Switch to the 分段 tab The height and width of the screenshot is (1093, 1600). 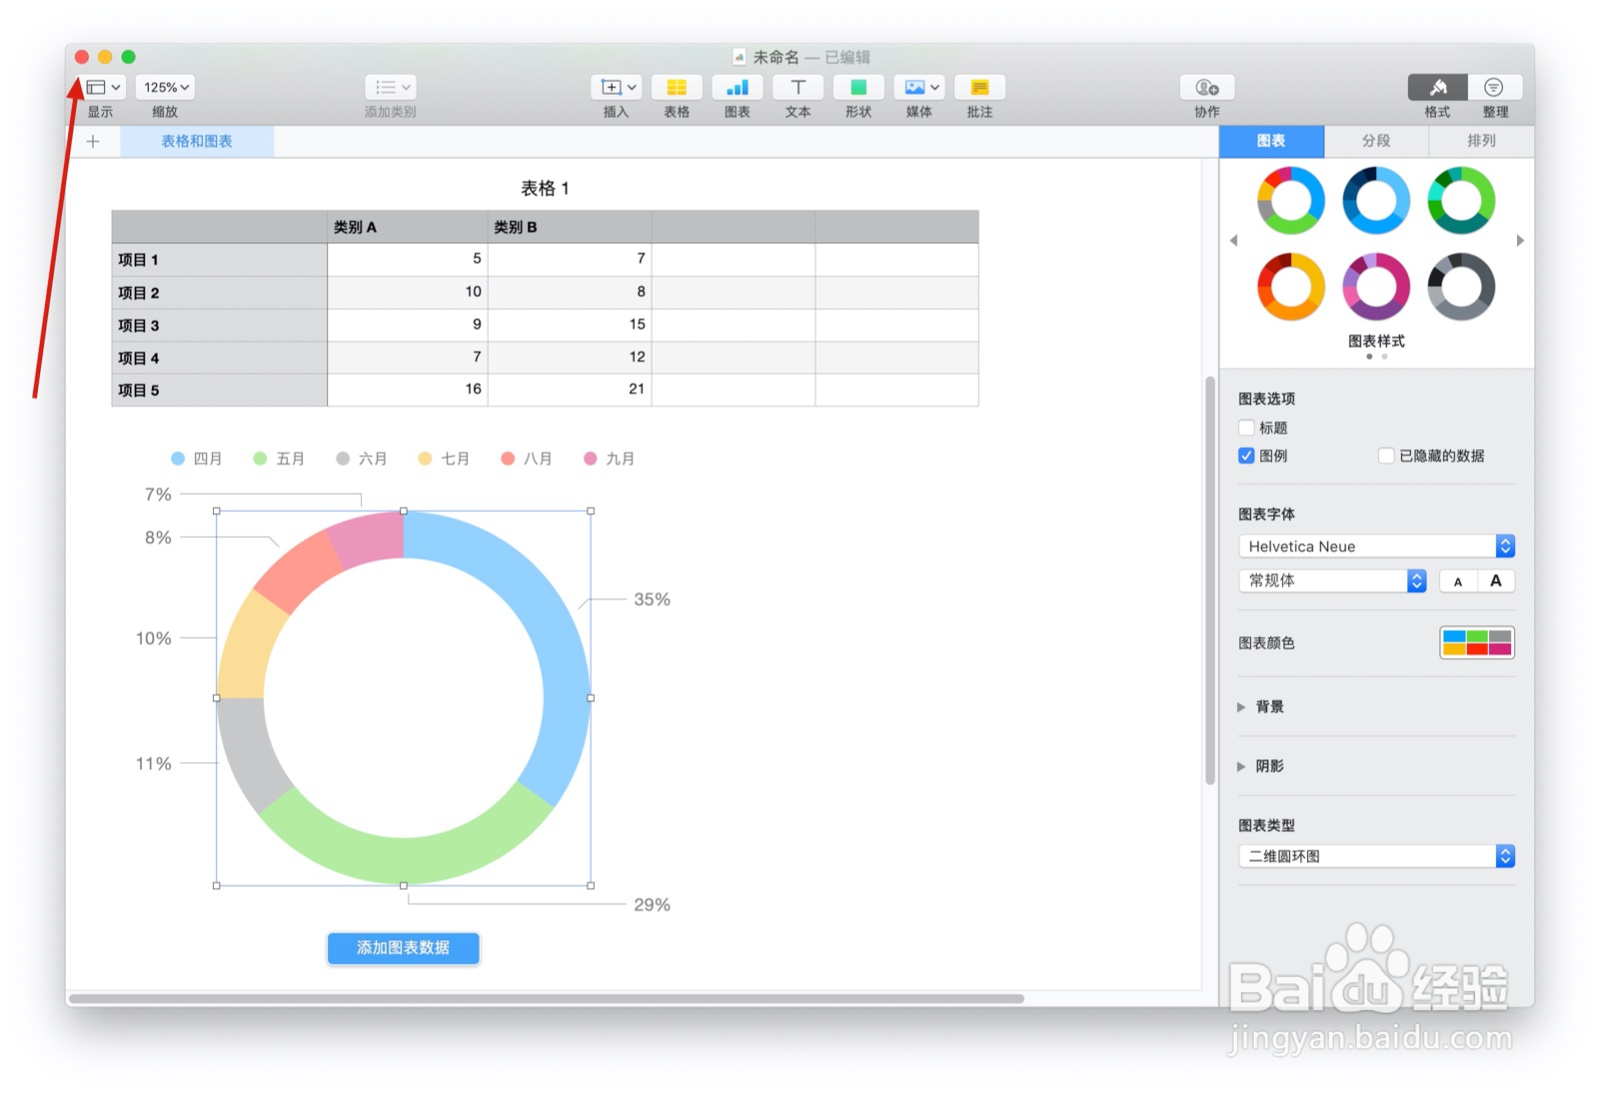(x=1376, y=141)
